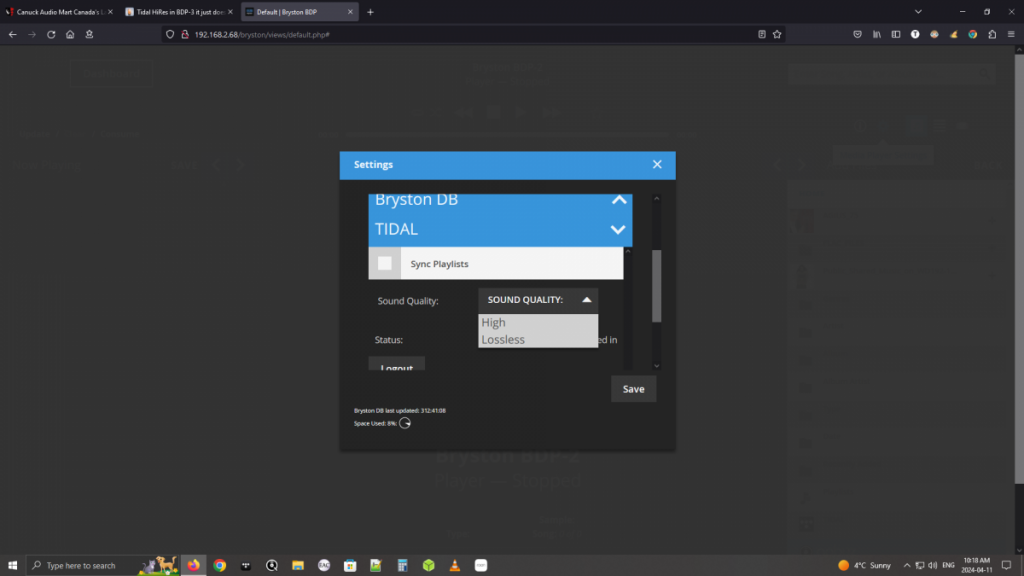The width and height of the screenshot is (1024, 576).
Task: Open Windows notification center
Action: (x=1006, y=566)
